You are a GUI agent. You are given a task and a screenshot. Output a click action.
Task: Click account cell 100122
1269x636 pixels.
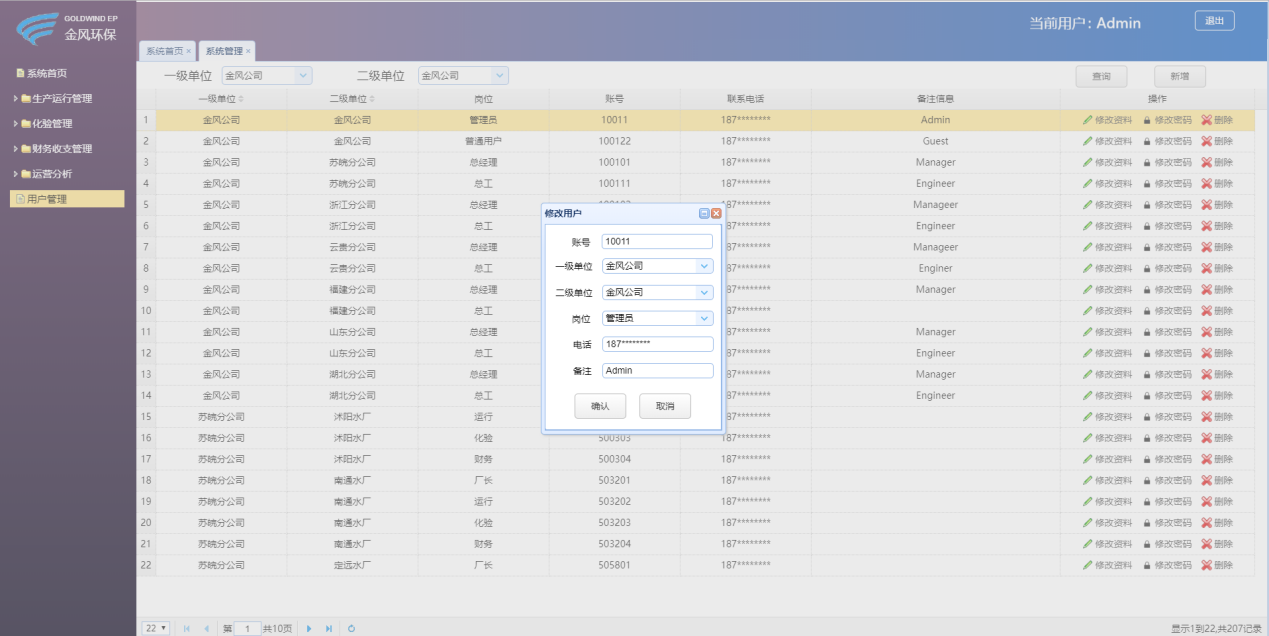[614, 141]
